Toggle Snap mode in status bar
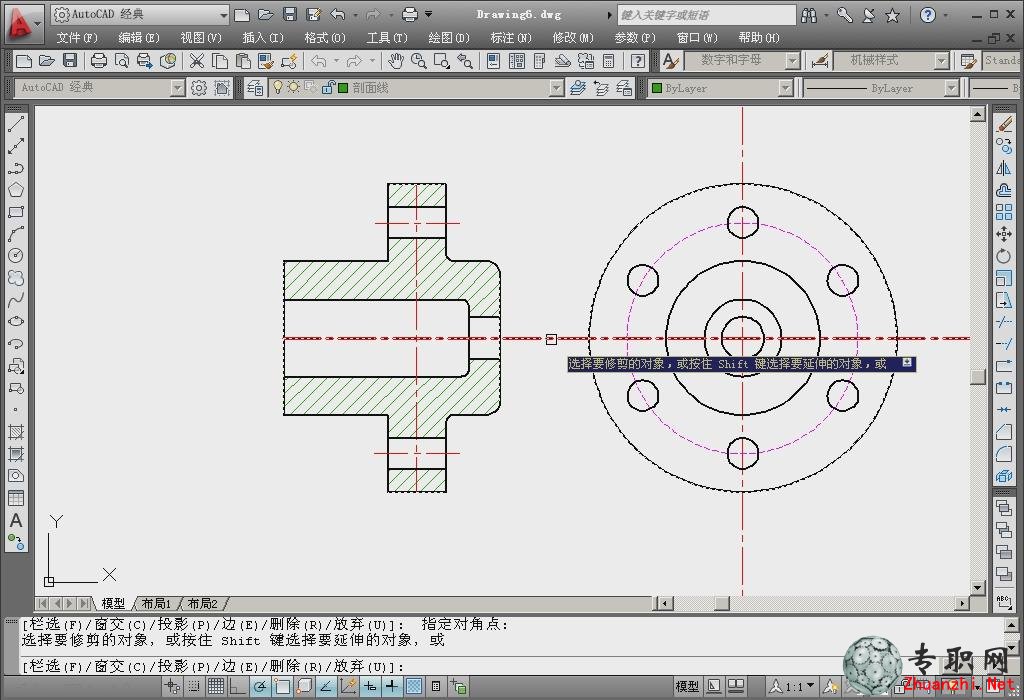 pyautogui.click(x=194, y=686)
